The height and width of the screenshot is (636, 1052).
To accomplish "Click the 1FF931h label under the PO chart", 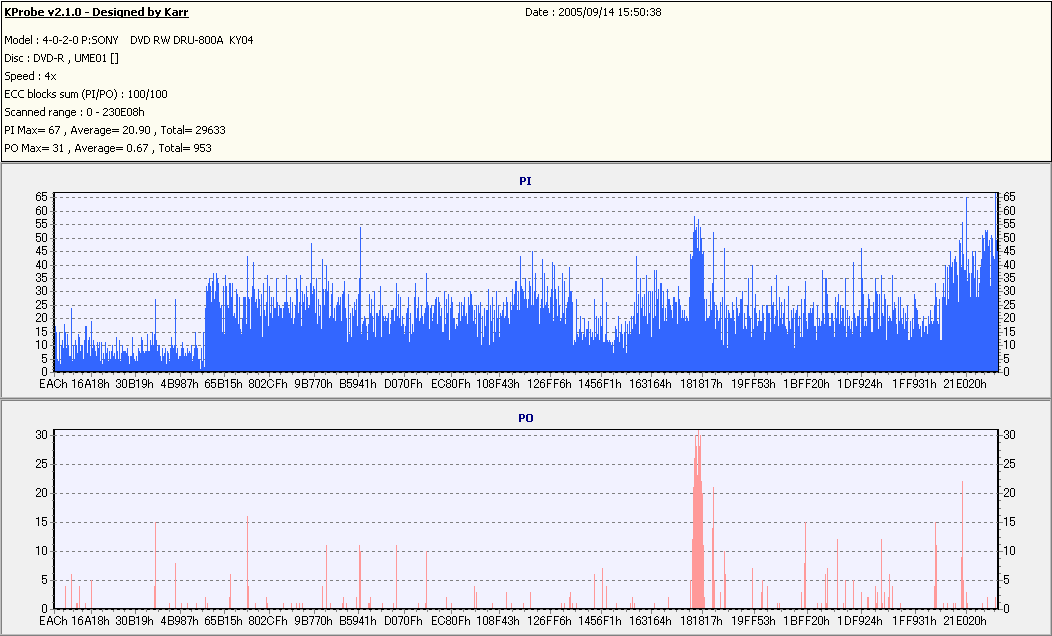I will coord(914,621).
